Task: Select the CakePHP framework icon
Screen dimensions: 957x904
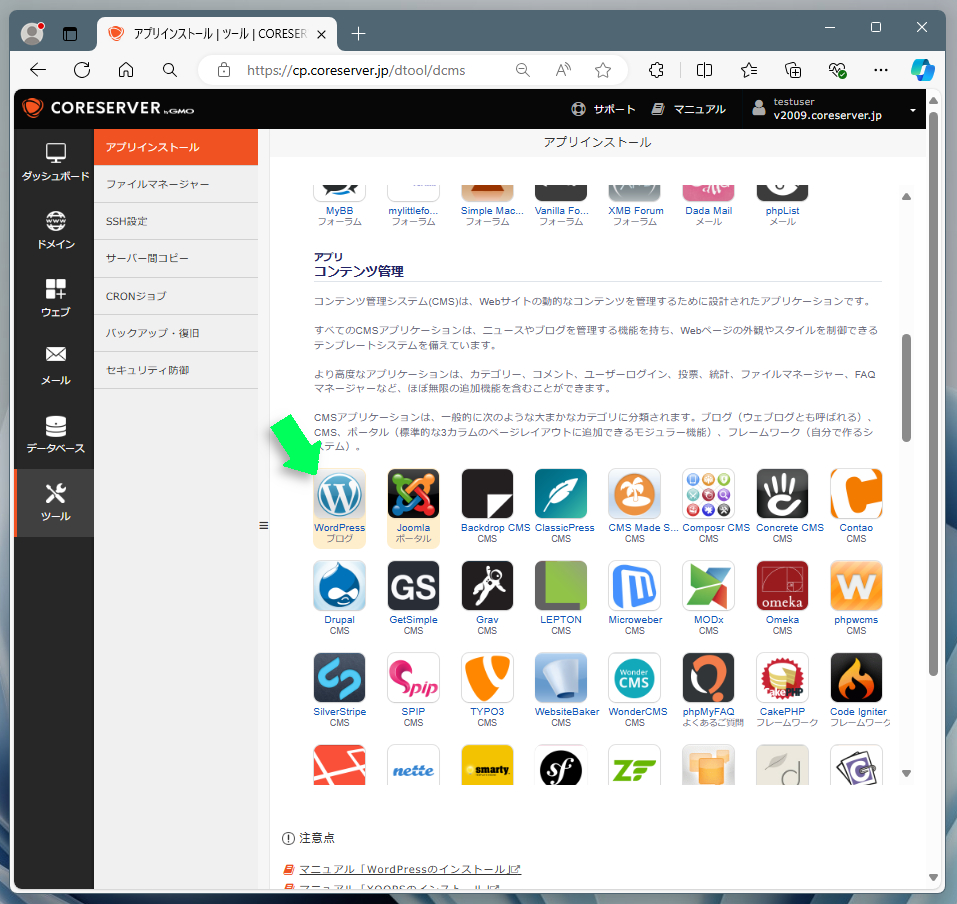Action: click(782, 678)
